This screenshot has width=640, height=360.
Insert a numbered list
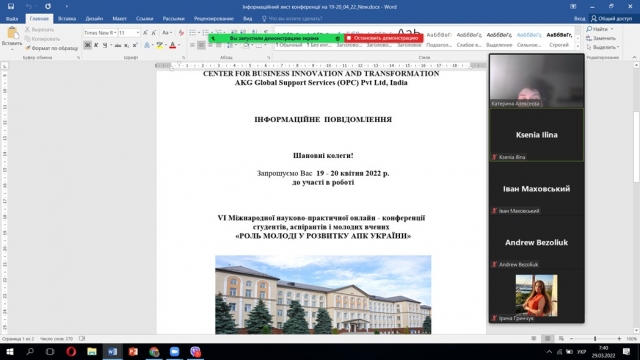click(205, 33)
